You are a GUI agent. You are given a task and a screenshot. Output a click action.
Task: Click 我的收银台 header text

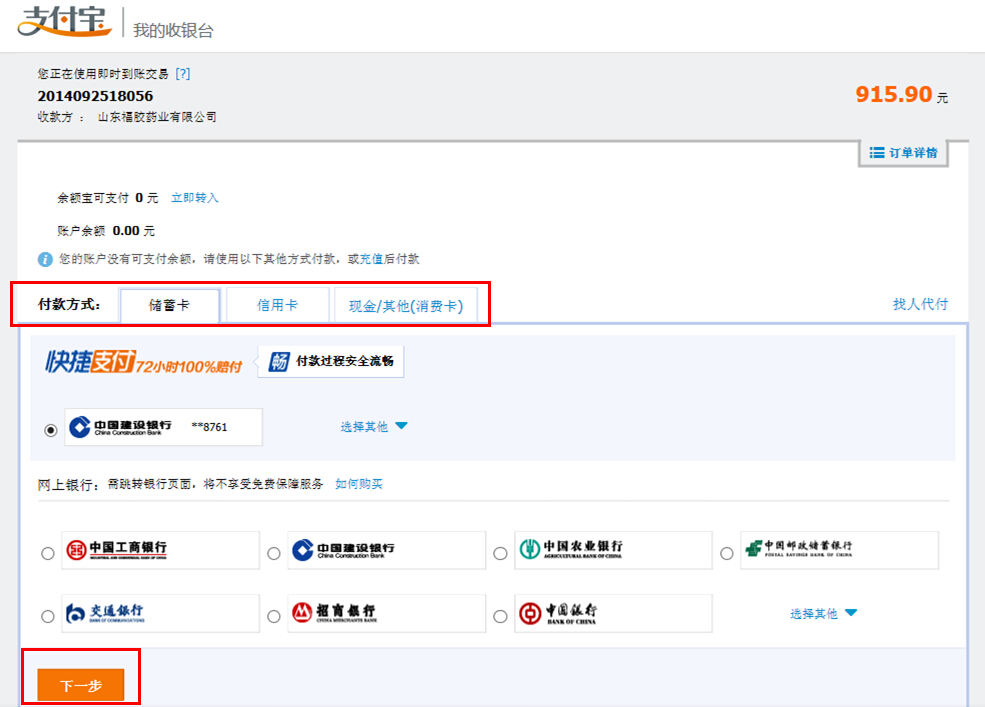(173, 30)
